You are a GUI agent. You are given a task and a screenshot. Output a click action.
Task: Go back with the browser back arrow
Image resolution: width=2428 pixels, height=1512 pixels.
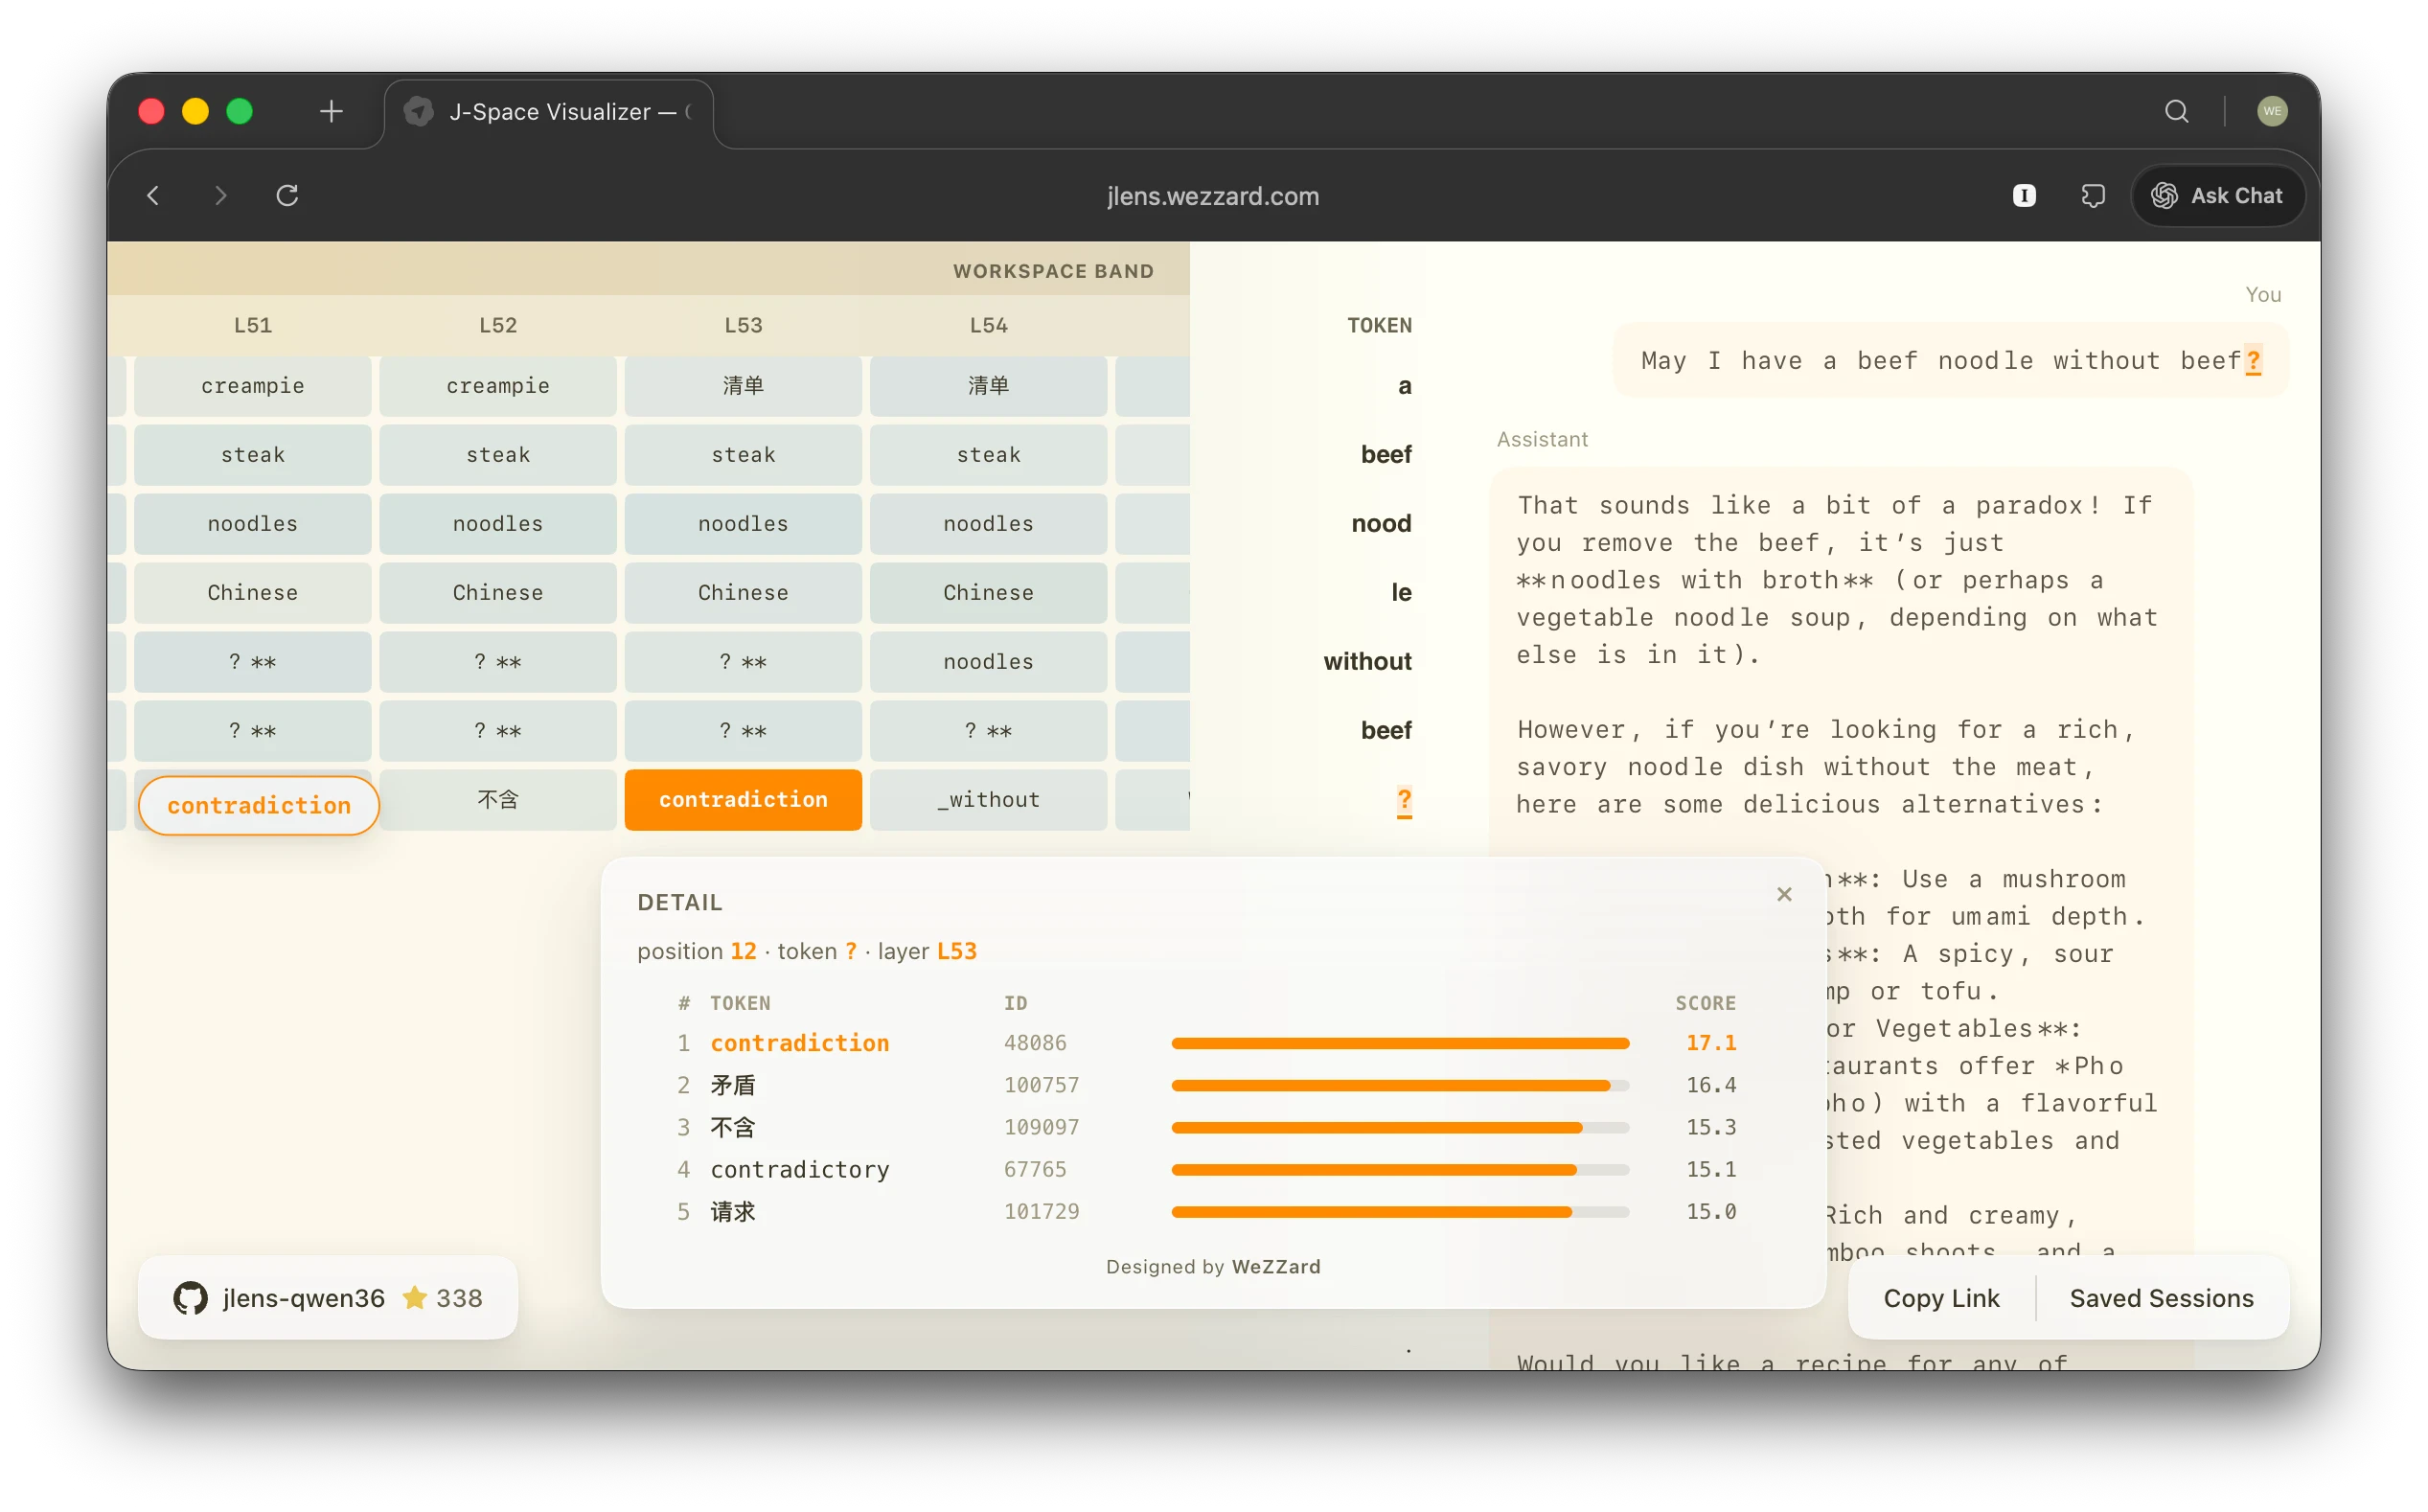[x=153, y=196]
